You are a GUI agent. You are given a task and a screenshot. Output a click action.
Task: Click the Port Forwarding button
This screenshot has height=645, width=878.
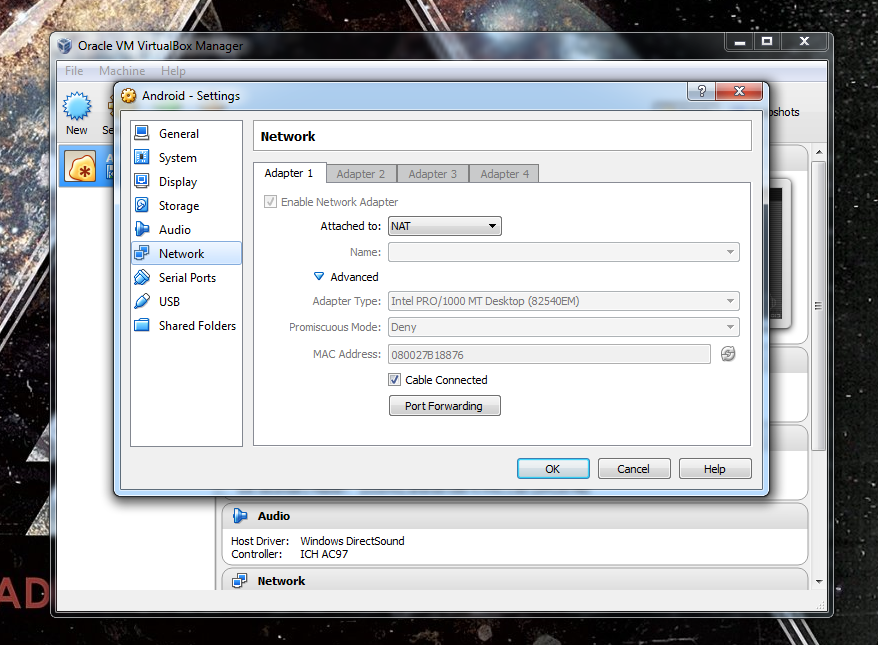click(445, 406)
